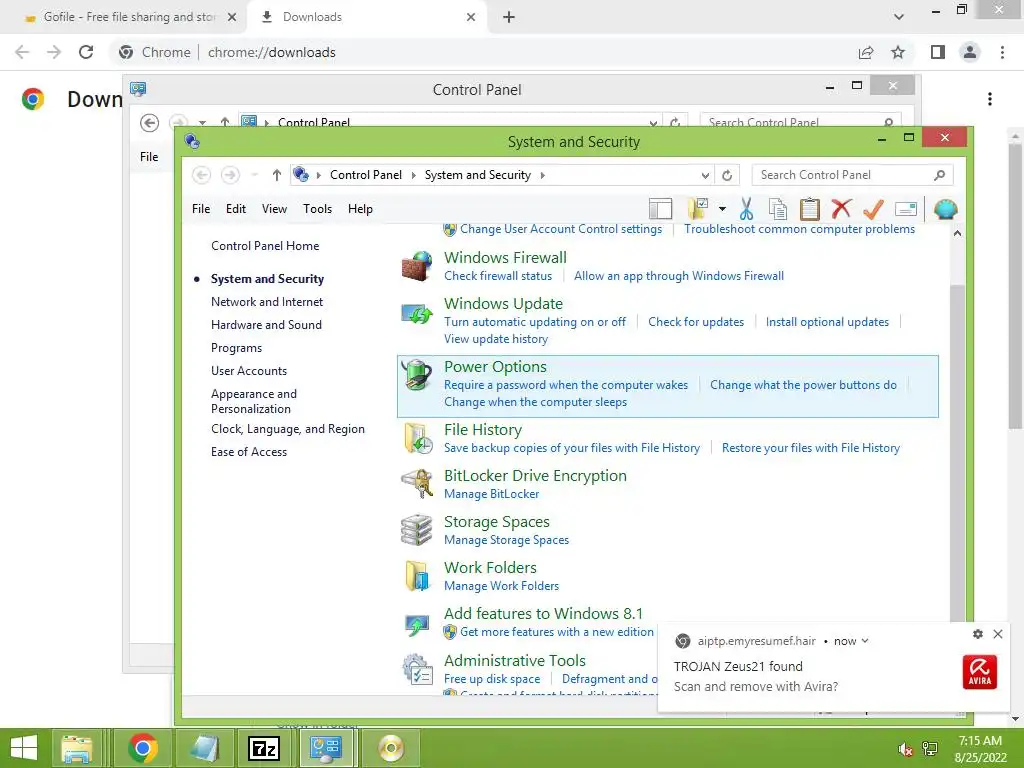This screenshot has width=1024, height=768.
Task: Click the Move to folder toolbar icon
Action: (698, 209)
